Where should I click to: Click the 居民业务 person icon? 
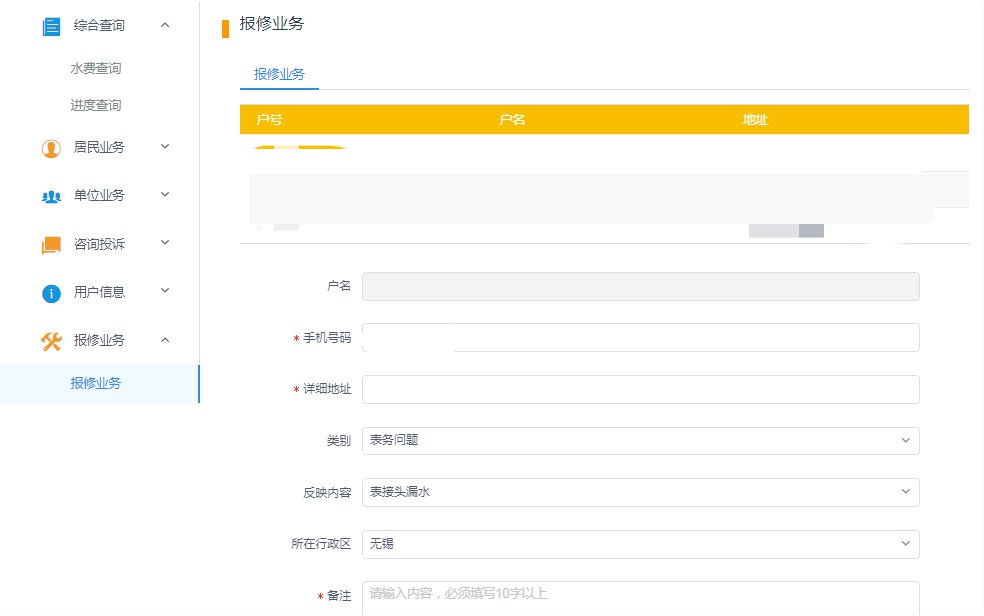pos(51,149)
